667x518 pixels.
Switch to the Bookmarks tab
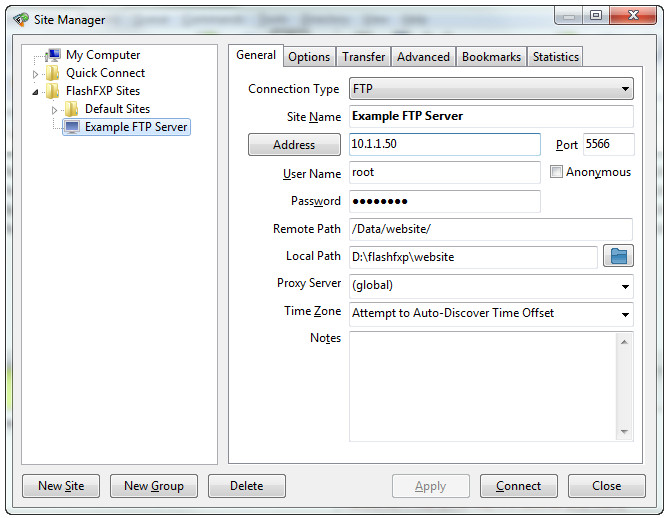click(x=491, y=57)
